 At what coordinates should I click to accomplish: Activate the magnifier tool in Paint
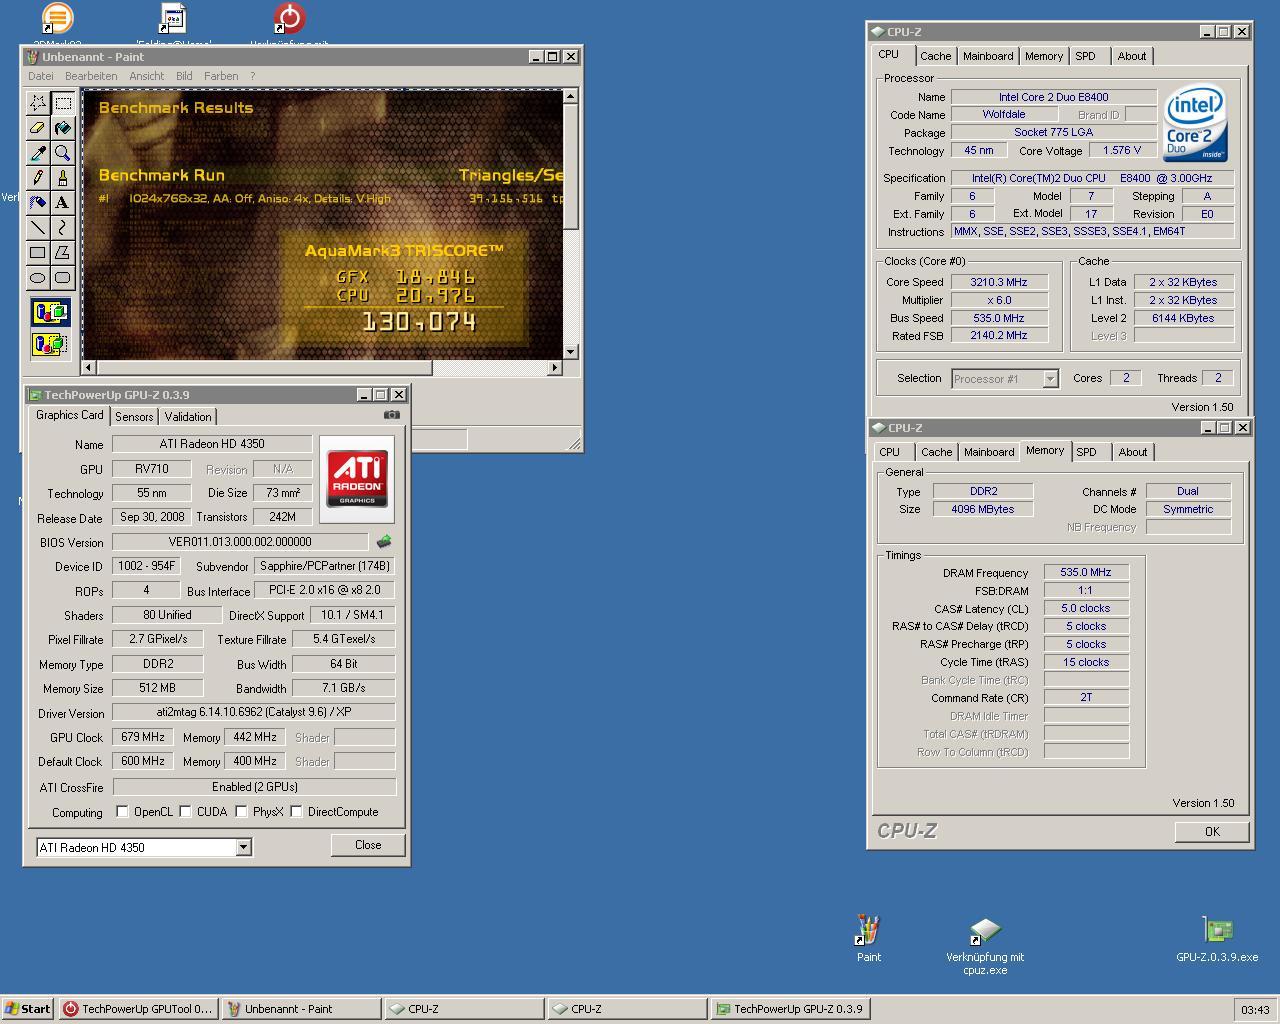(63, 153)
